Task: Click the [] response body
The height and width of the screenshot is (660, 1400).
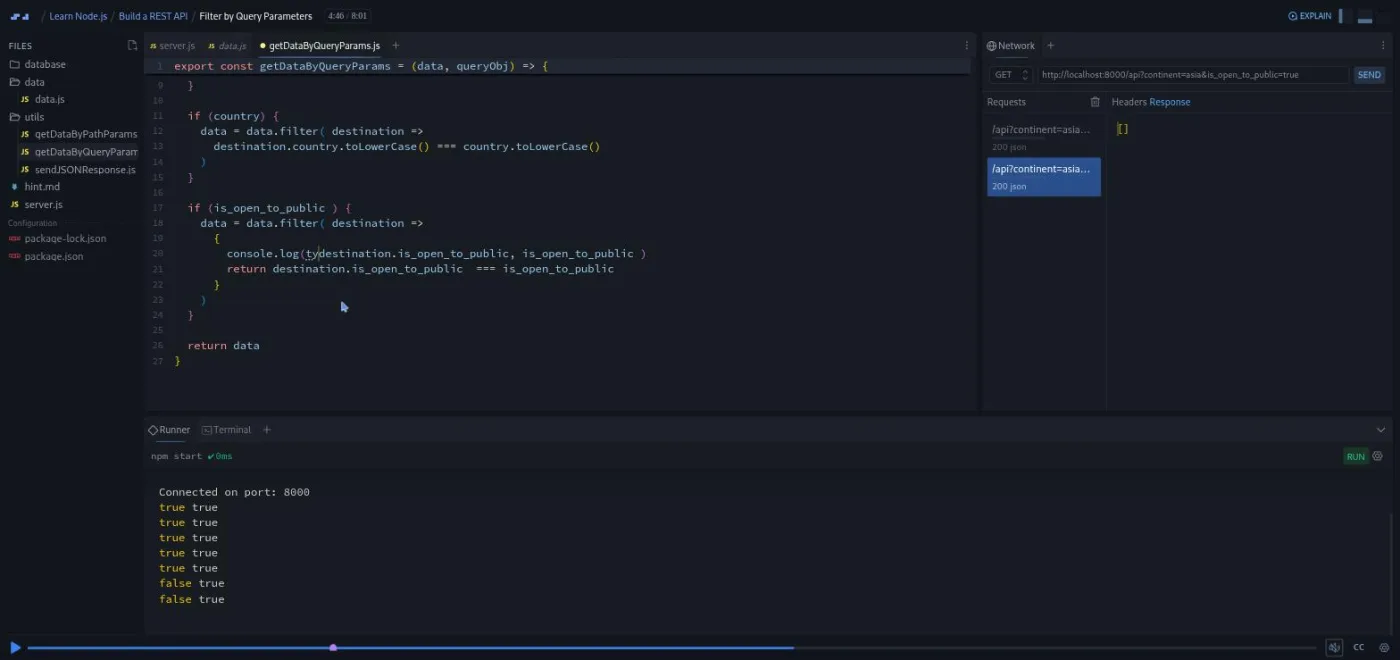Action: (1122, 129)
